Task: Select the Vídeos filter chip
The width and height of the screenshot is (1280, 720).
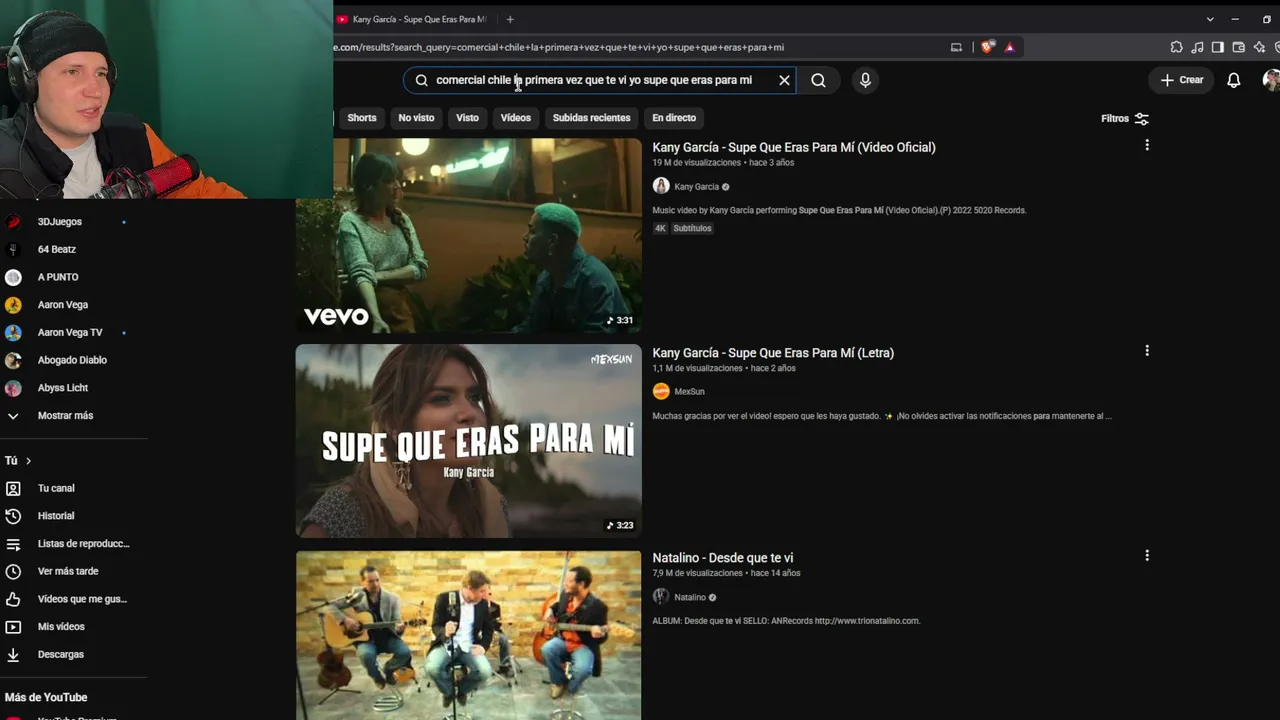Action: [x=516, y=118]
